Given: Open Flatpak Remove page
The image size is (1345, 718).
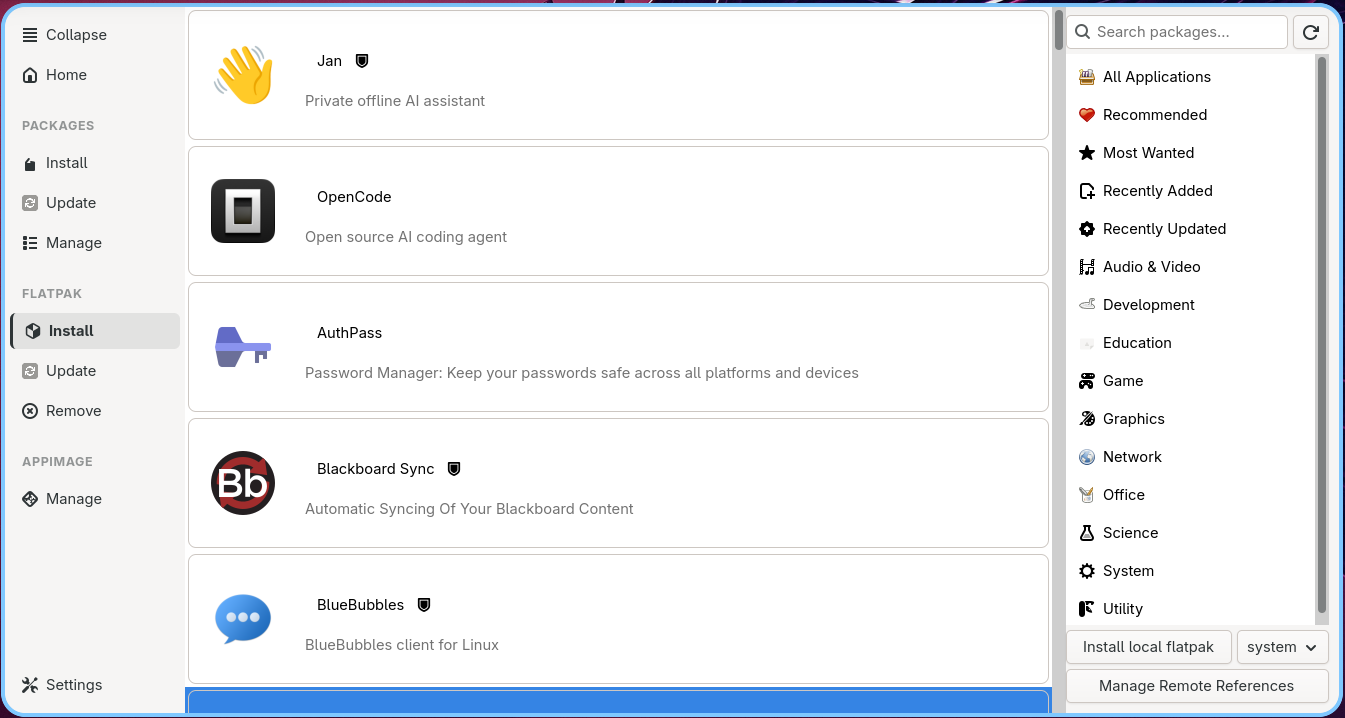Looking at the screenshot, I should coord(95,411).
